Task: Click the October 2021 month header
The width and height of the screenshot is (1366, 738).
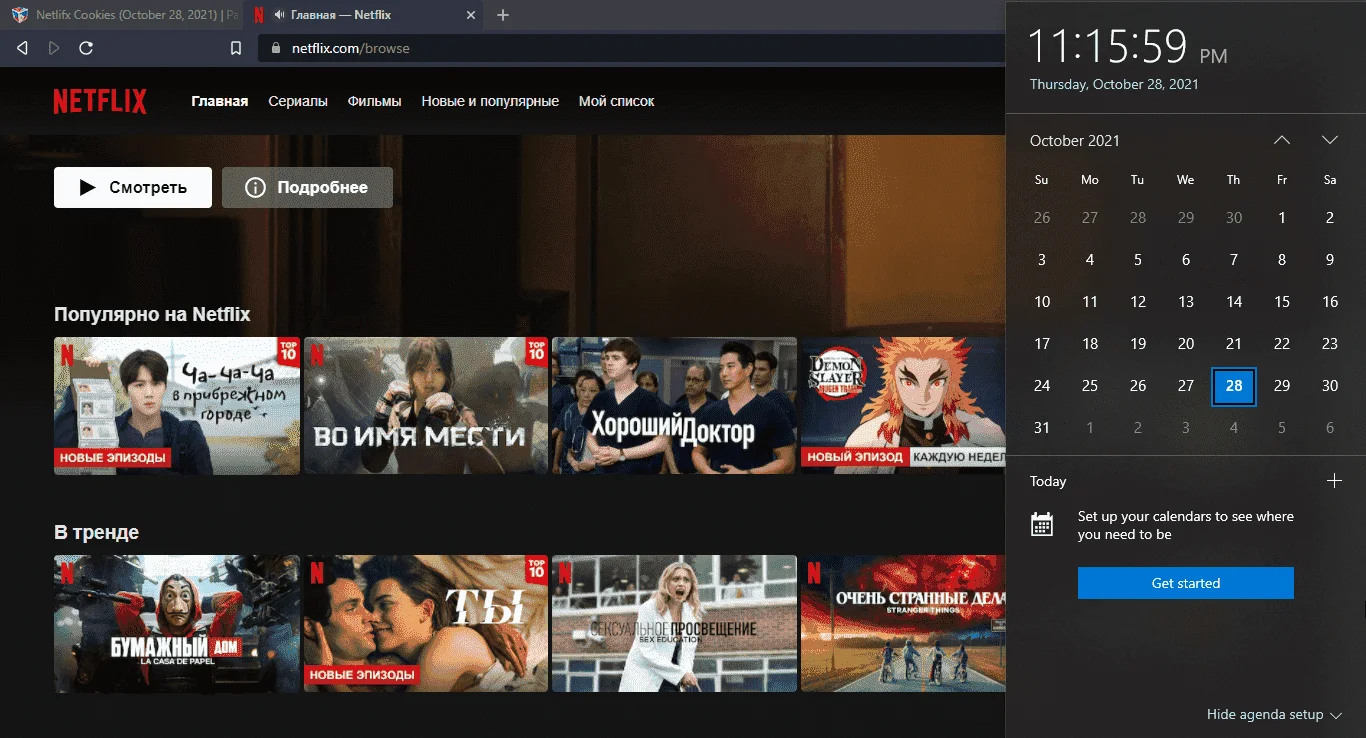Action: 1075,141
